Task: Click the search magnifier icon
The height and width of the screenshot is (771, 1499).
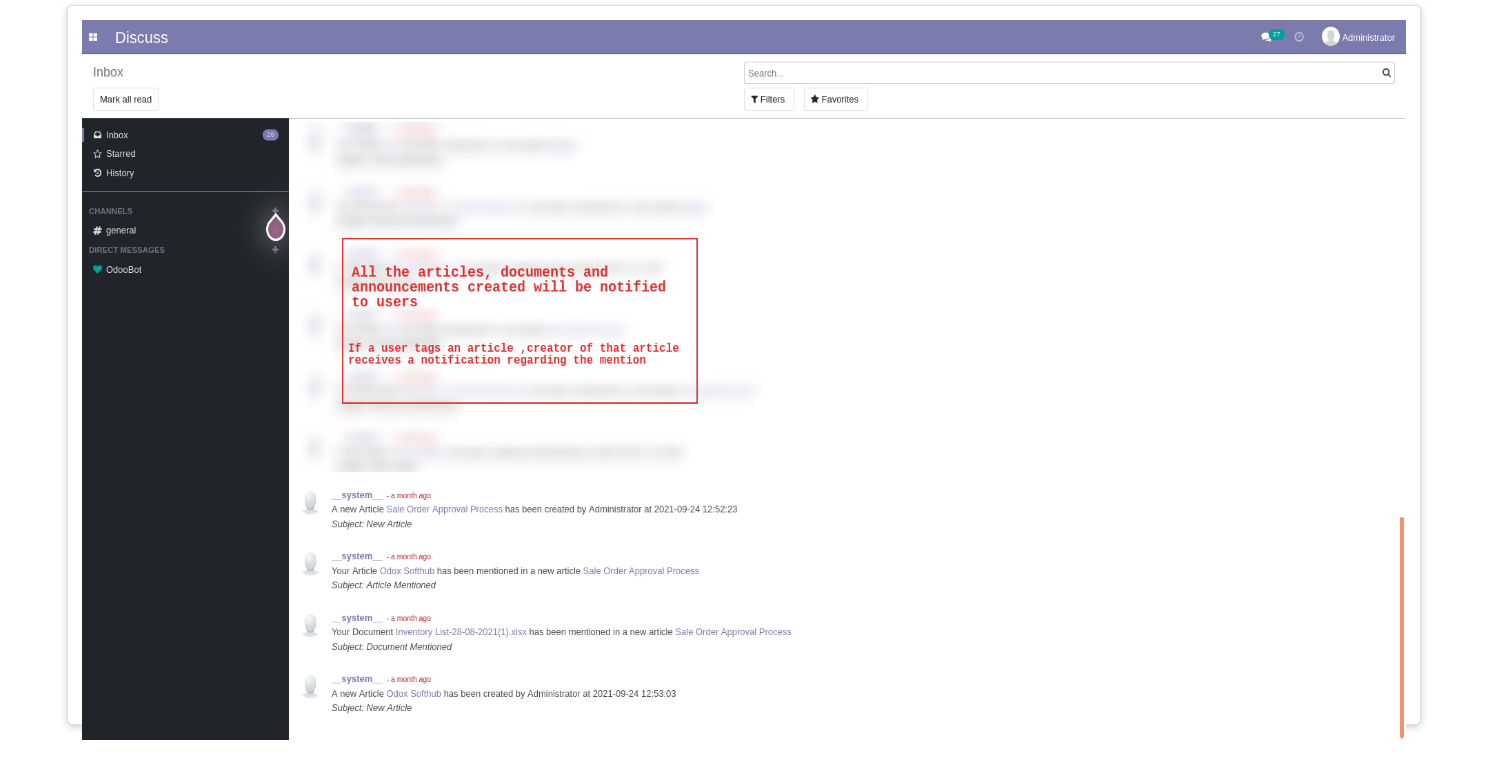Action: (x=1387, y=73)
